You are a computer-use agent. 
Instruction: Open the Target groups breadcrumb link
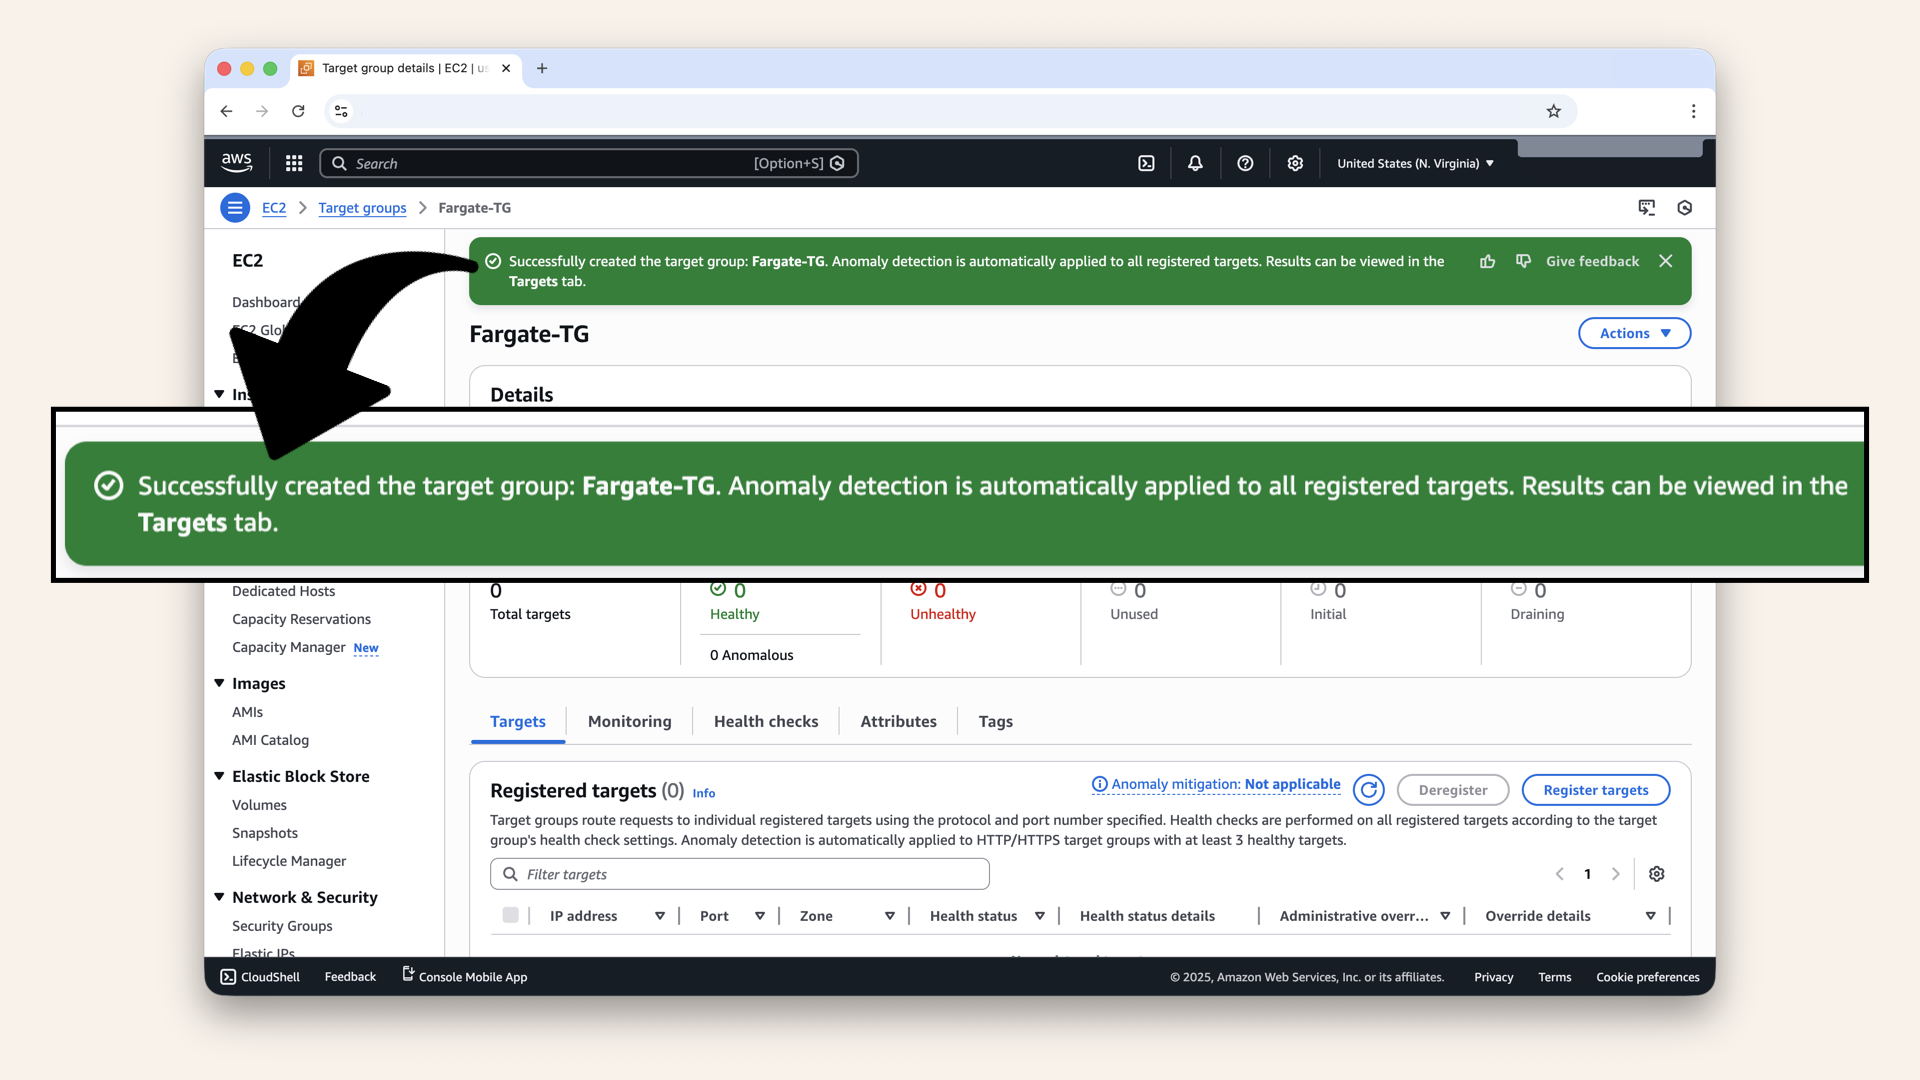(362, 208)
